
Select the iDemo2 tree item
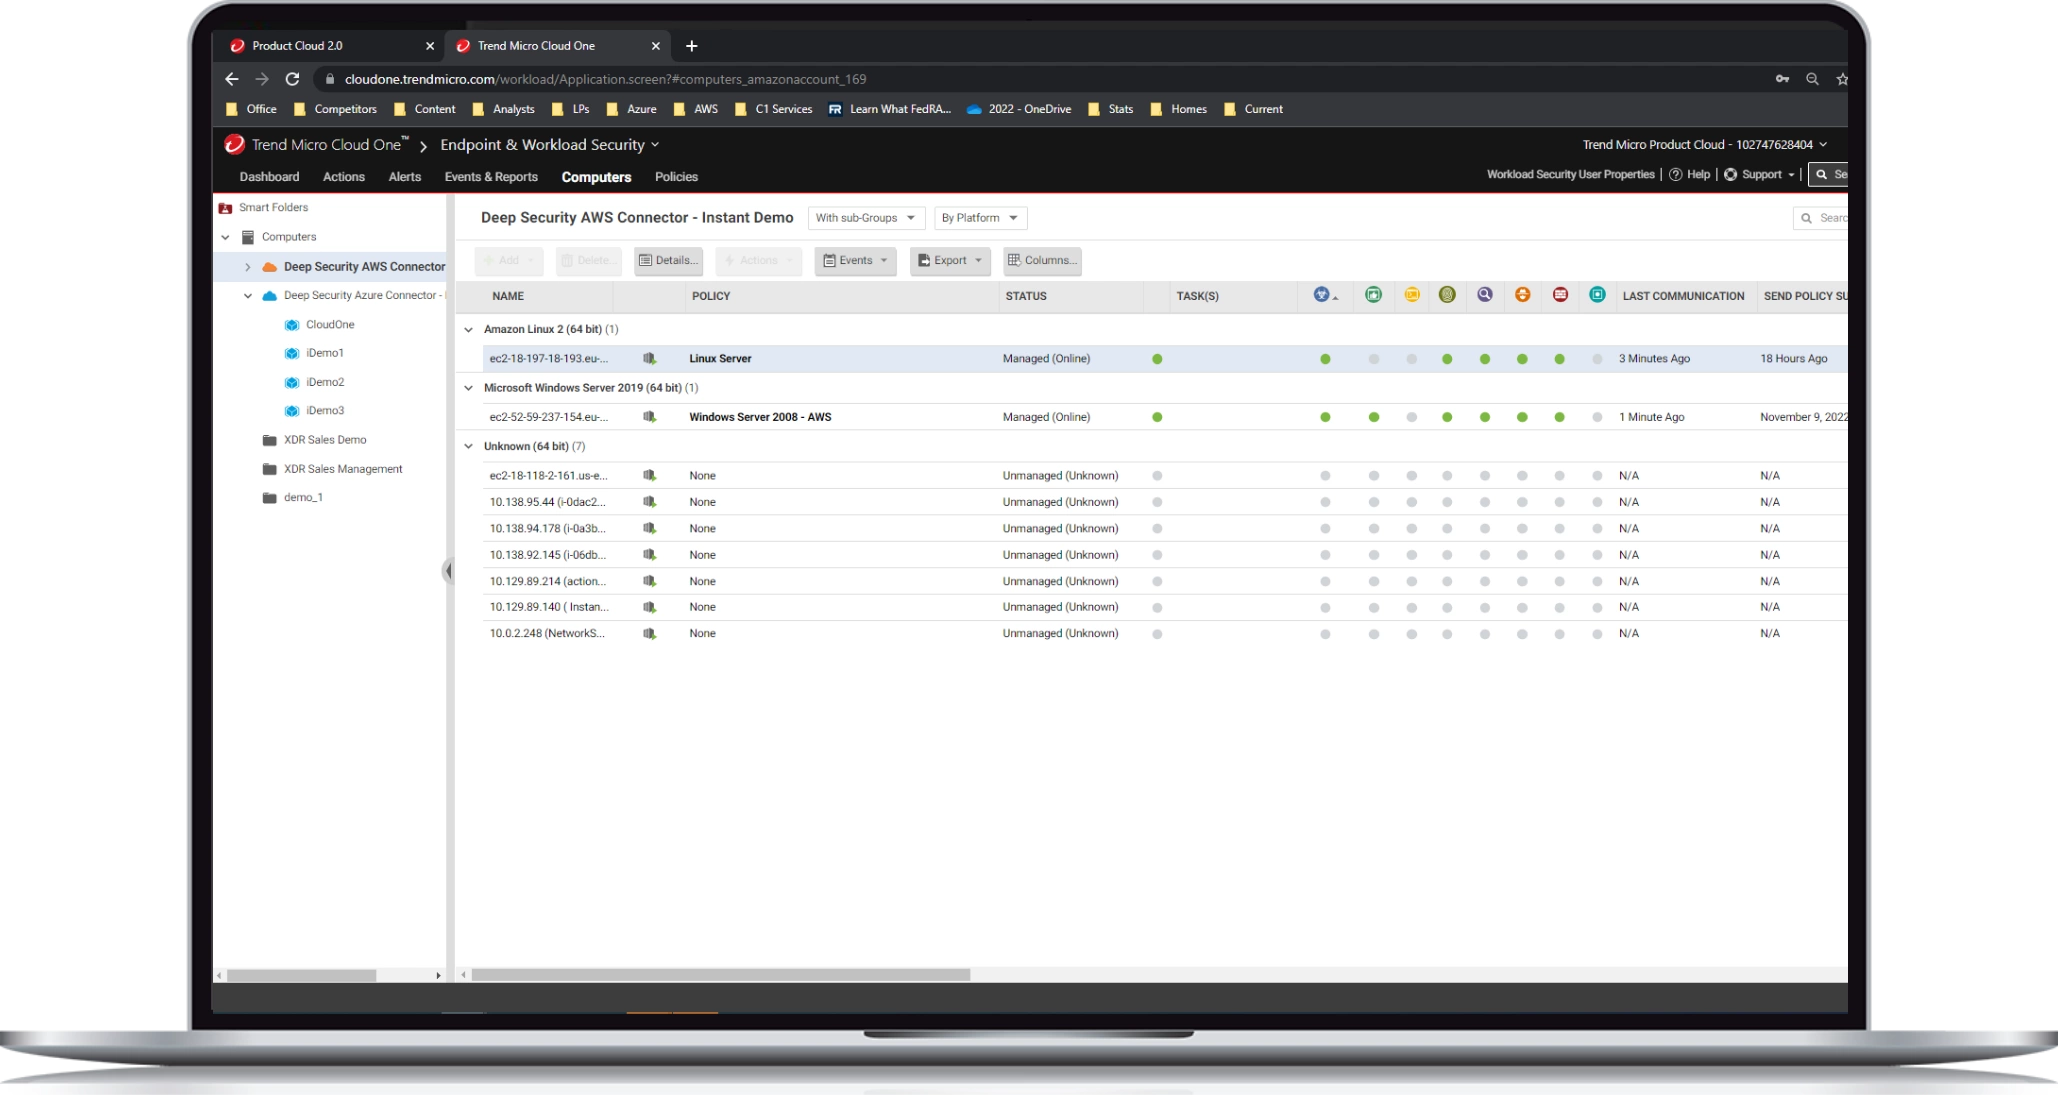[x=325, y=382]
